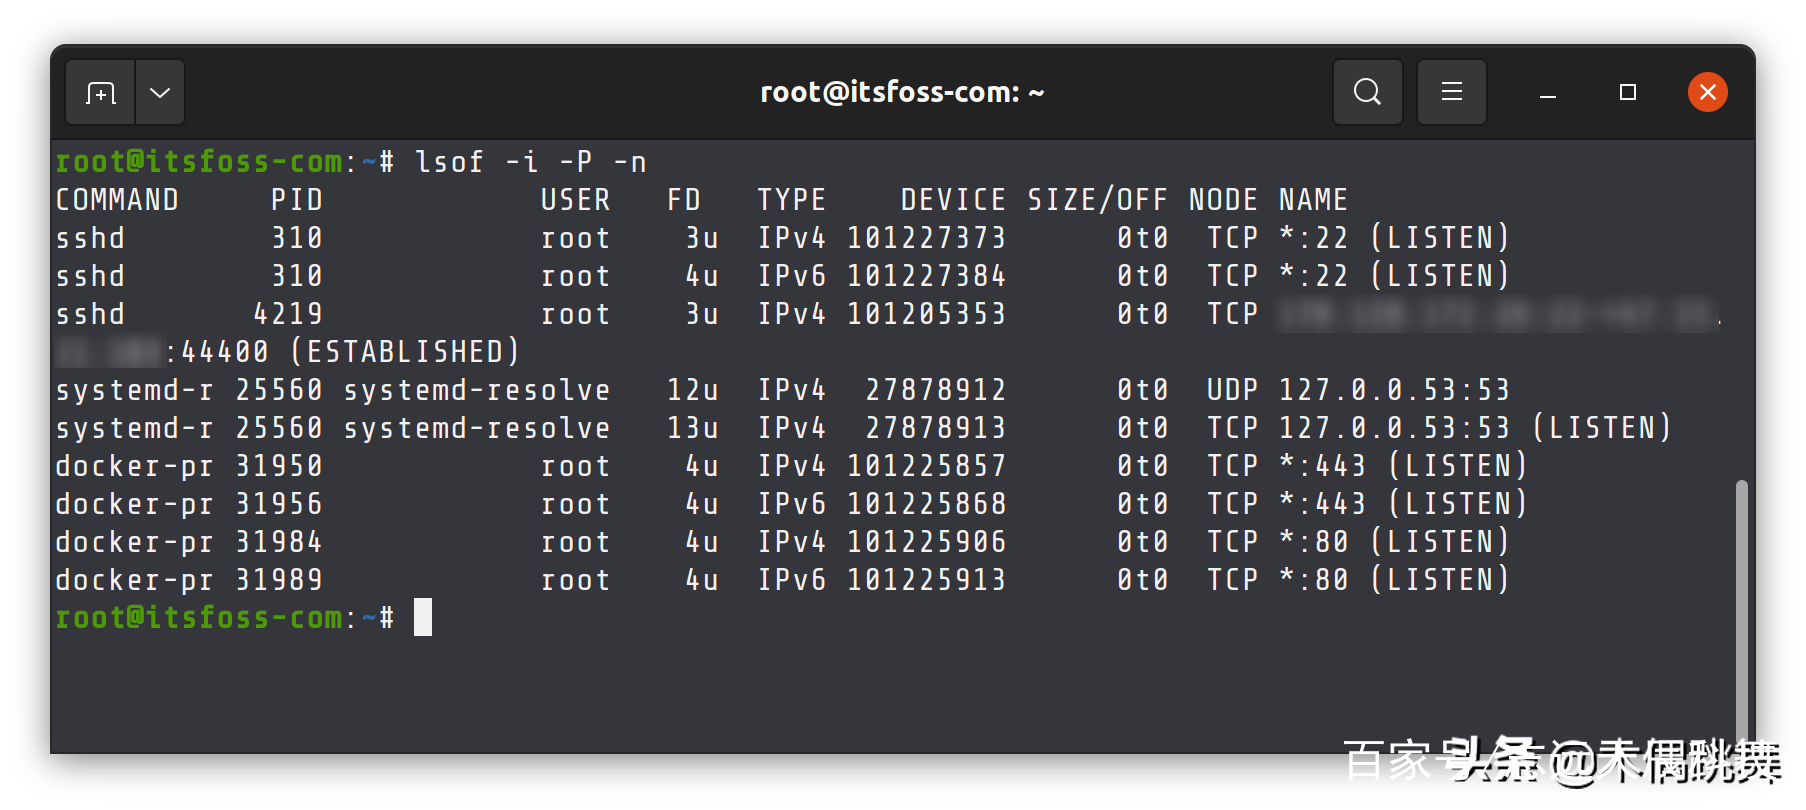This screenshot has height=810, width=1806.
Task: Open the hamburger main menu
Action: coord(1451,92)
